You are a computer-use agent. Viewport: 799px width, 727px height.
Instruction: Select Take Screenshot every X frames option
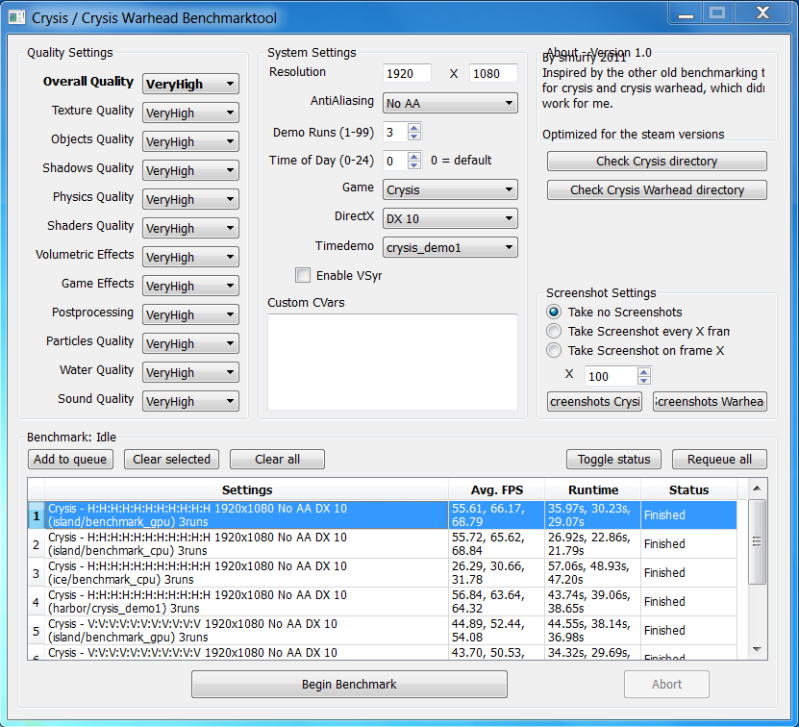click(554, 331)
